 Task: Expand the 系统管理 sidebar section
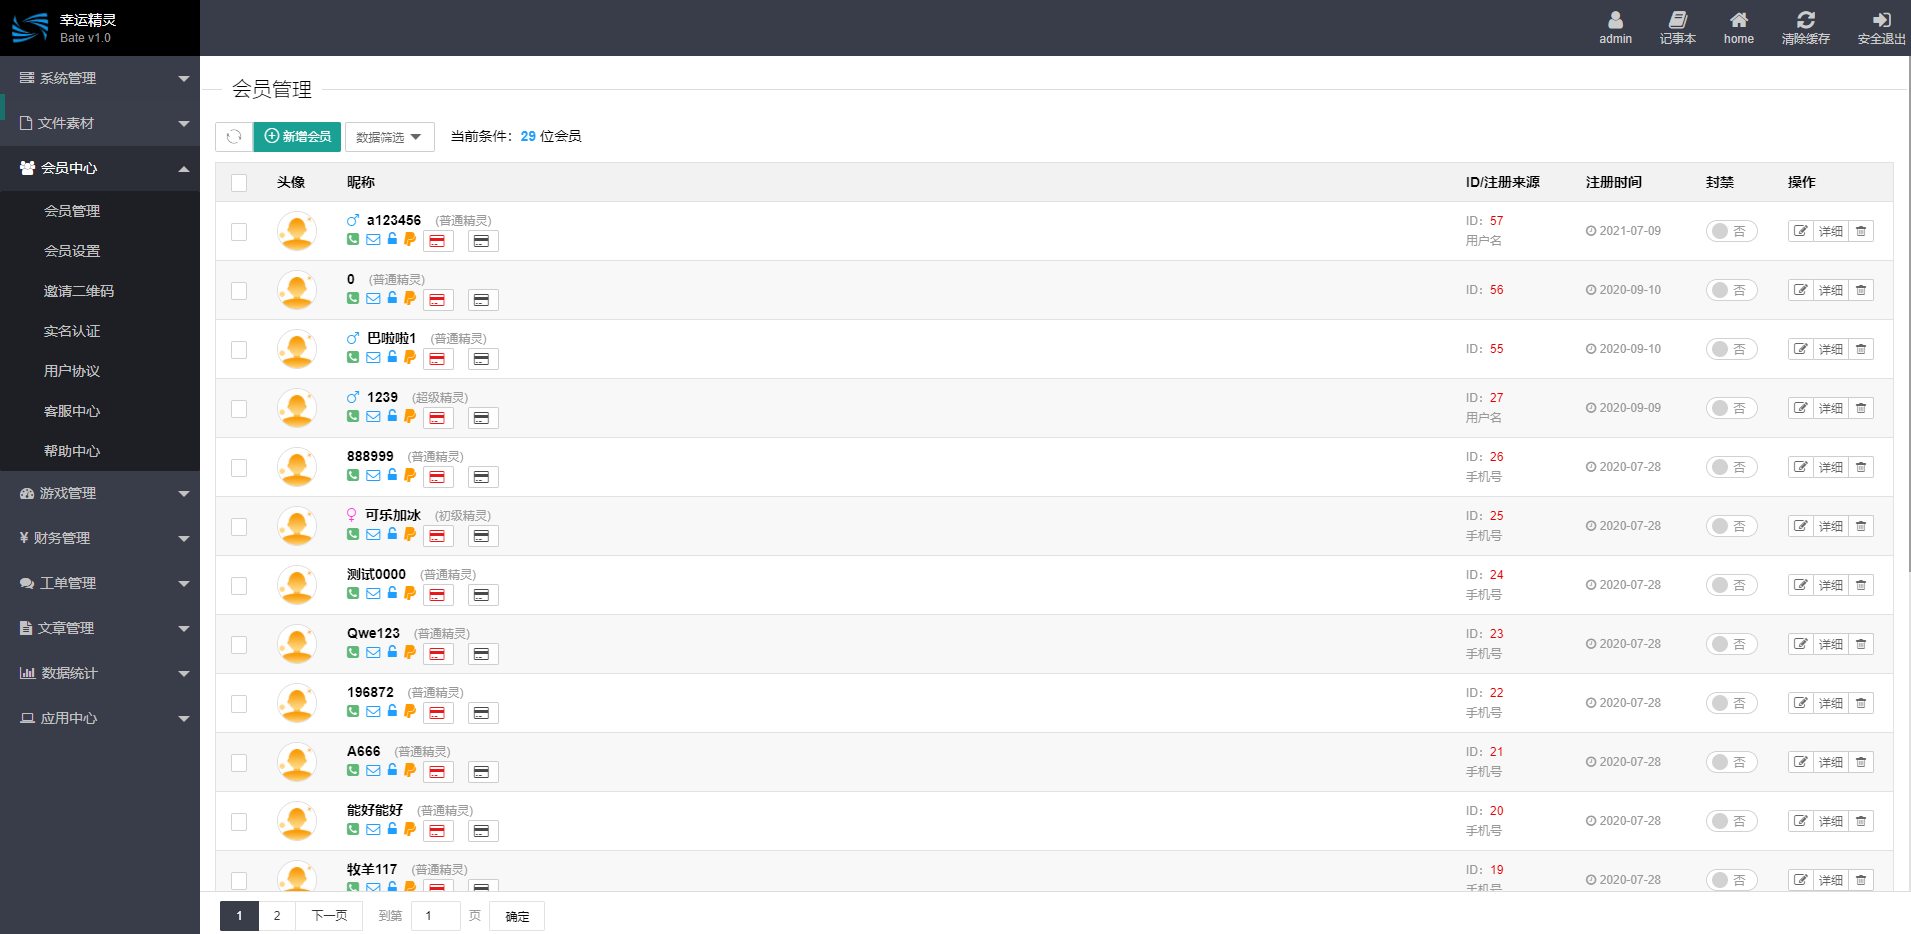click(x=100, y=78)
